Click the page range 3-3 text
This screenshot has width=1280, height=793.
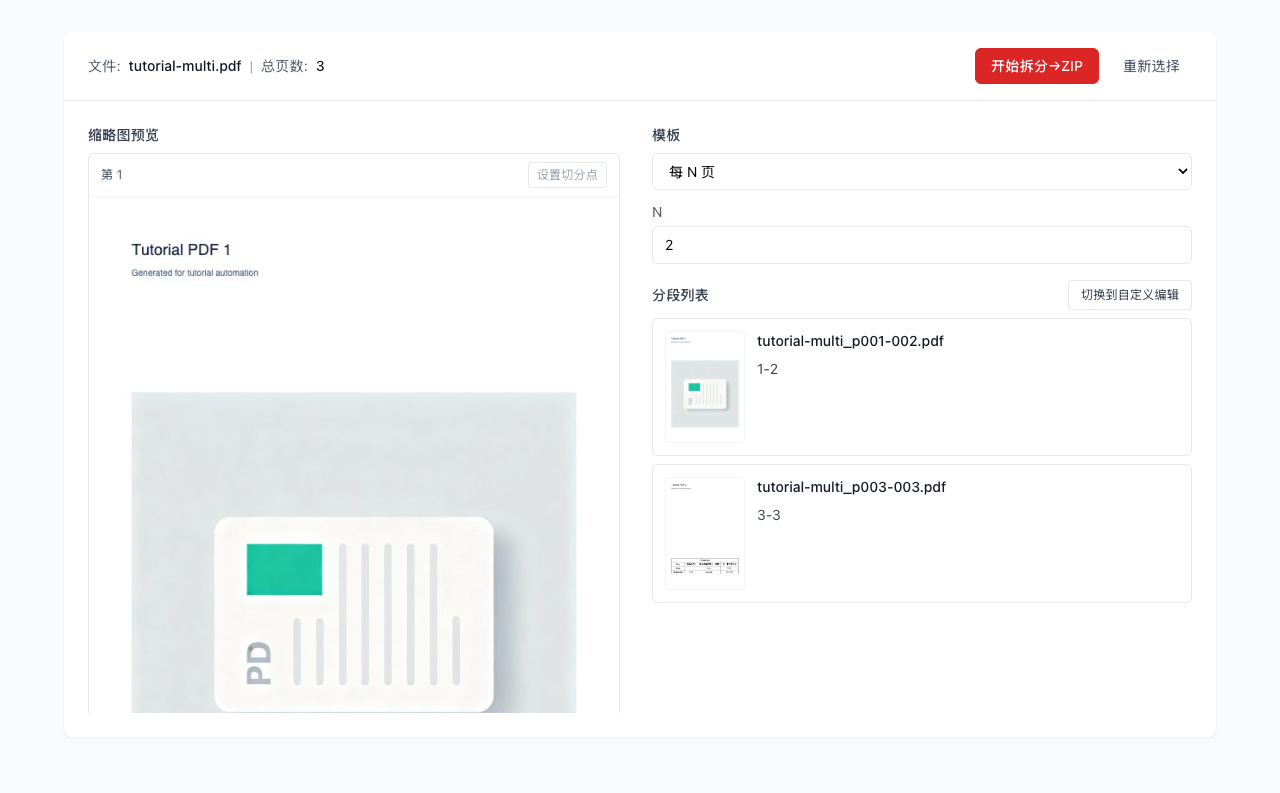pyautogui.click(x=768, y=515)
